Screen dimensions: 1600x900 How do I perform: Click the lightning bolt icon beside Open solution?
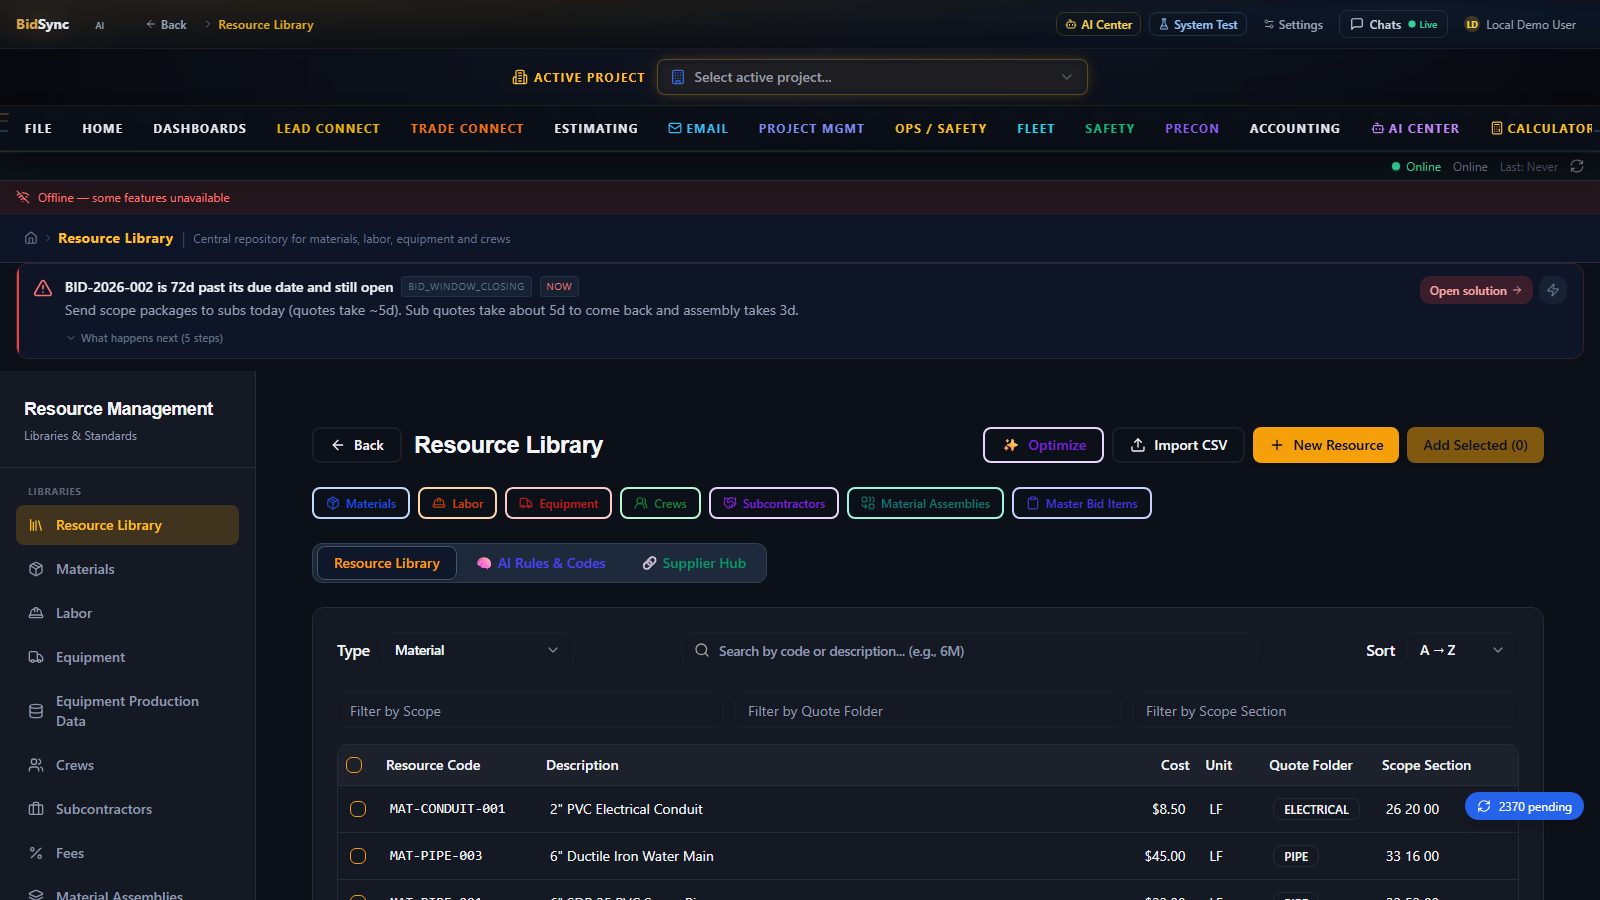click(x=1553, y=290)
